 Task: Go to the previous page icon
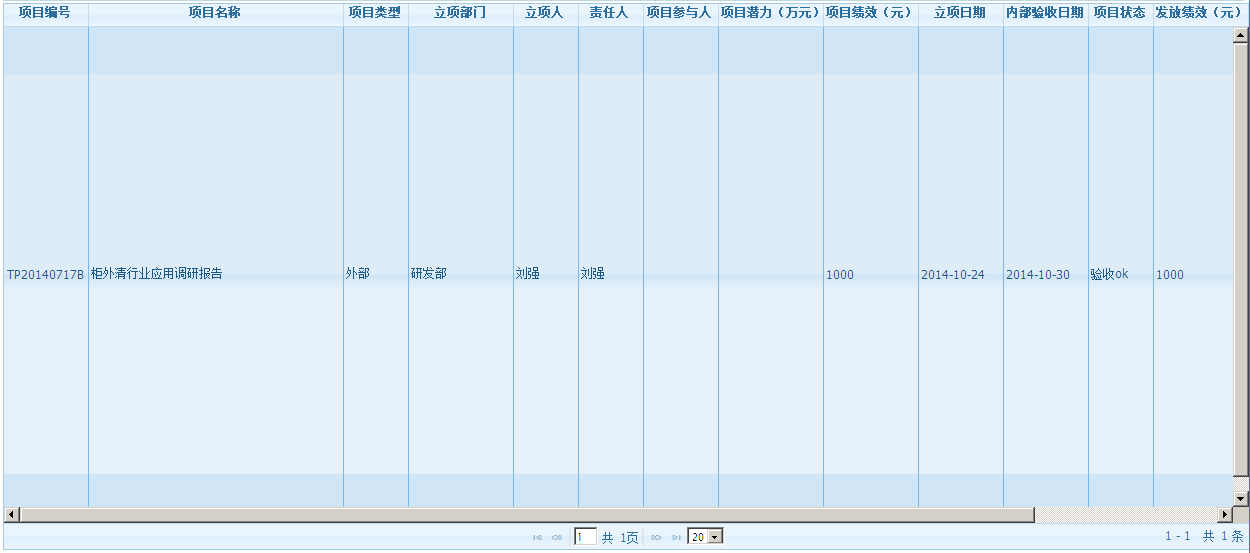pos(557,537)
